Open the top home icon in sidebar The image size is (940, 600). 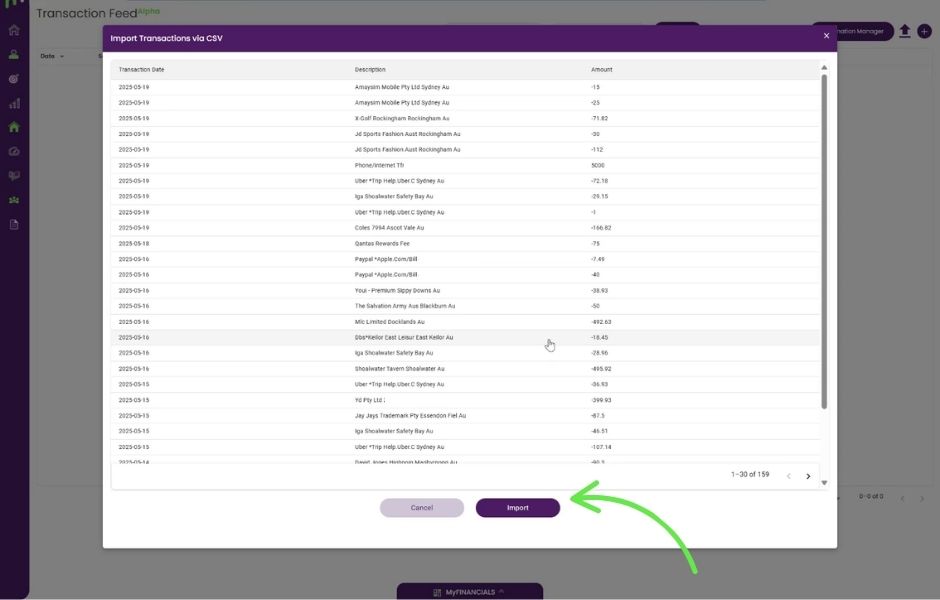point(14,30)
